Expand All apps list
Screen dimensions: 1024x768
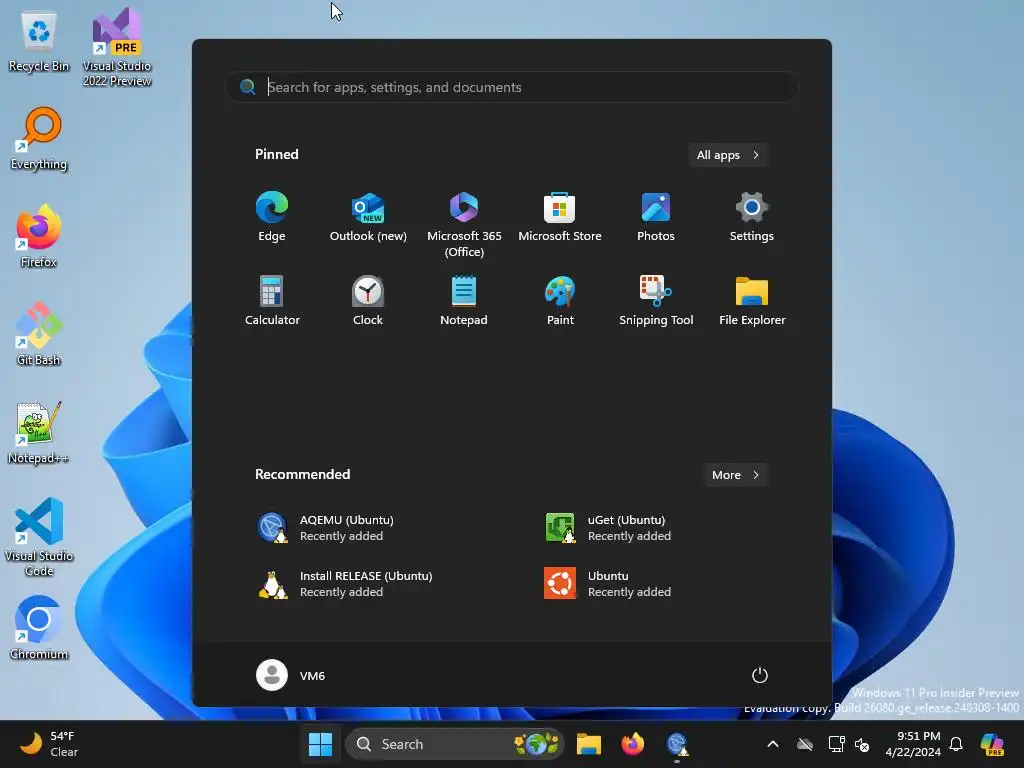pos(728,155)
